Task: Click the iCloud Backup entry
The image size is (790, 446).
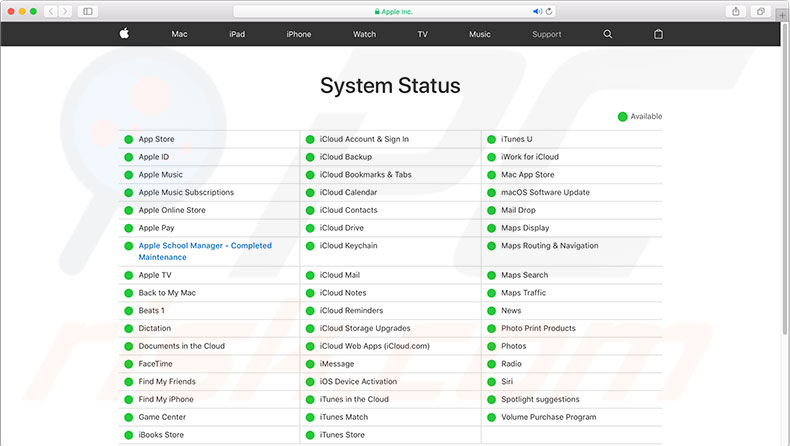Action: tap(346, 157)
